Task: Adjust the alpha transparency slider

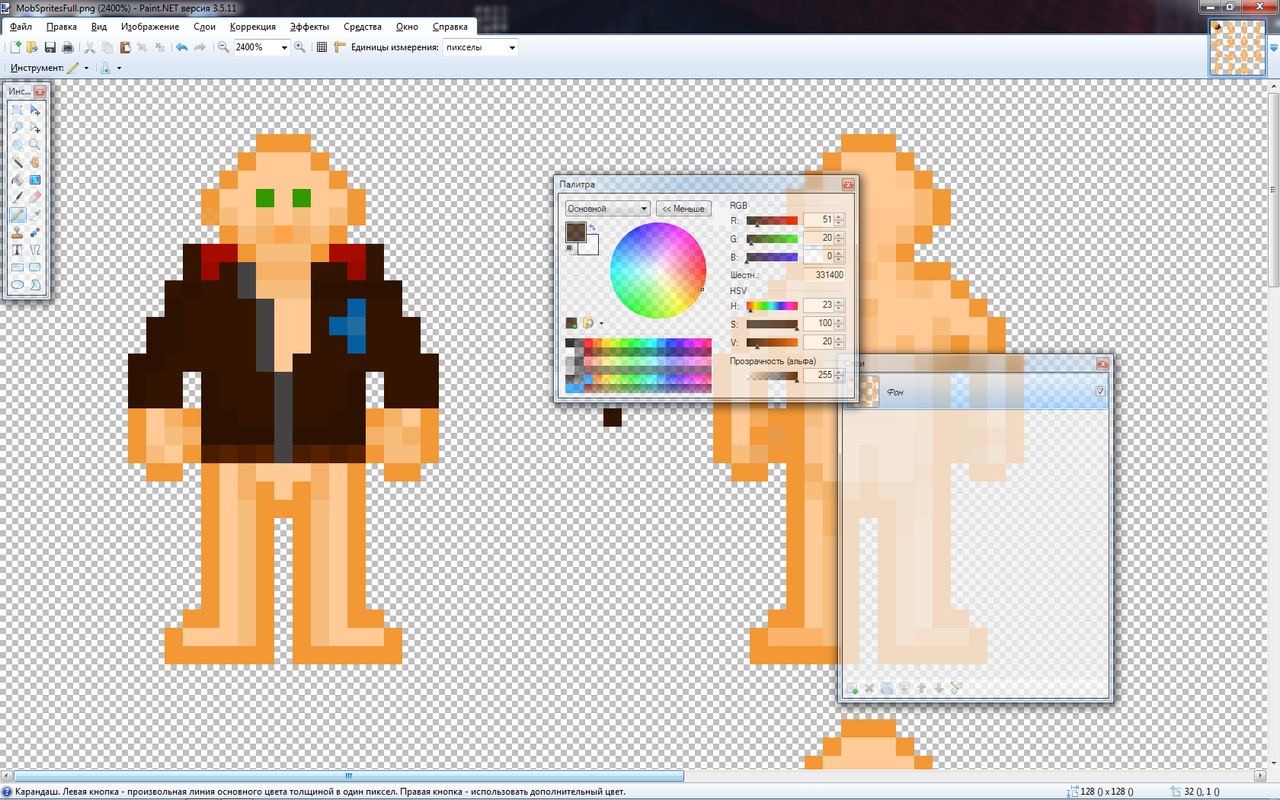Action: (772, 376)
